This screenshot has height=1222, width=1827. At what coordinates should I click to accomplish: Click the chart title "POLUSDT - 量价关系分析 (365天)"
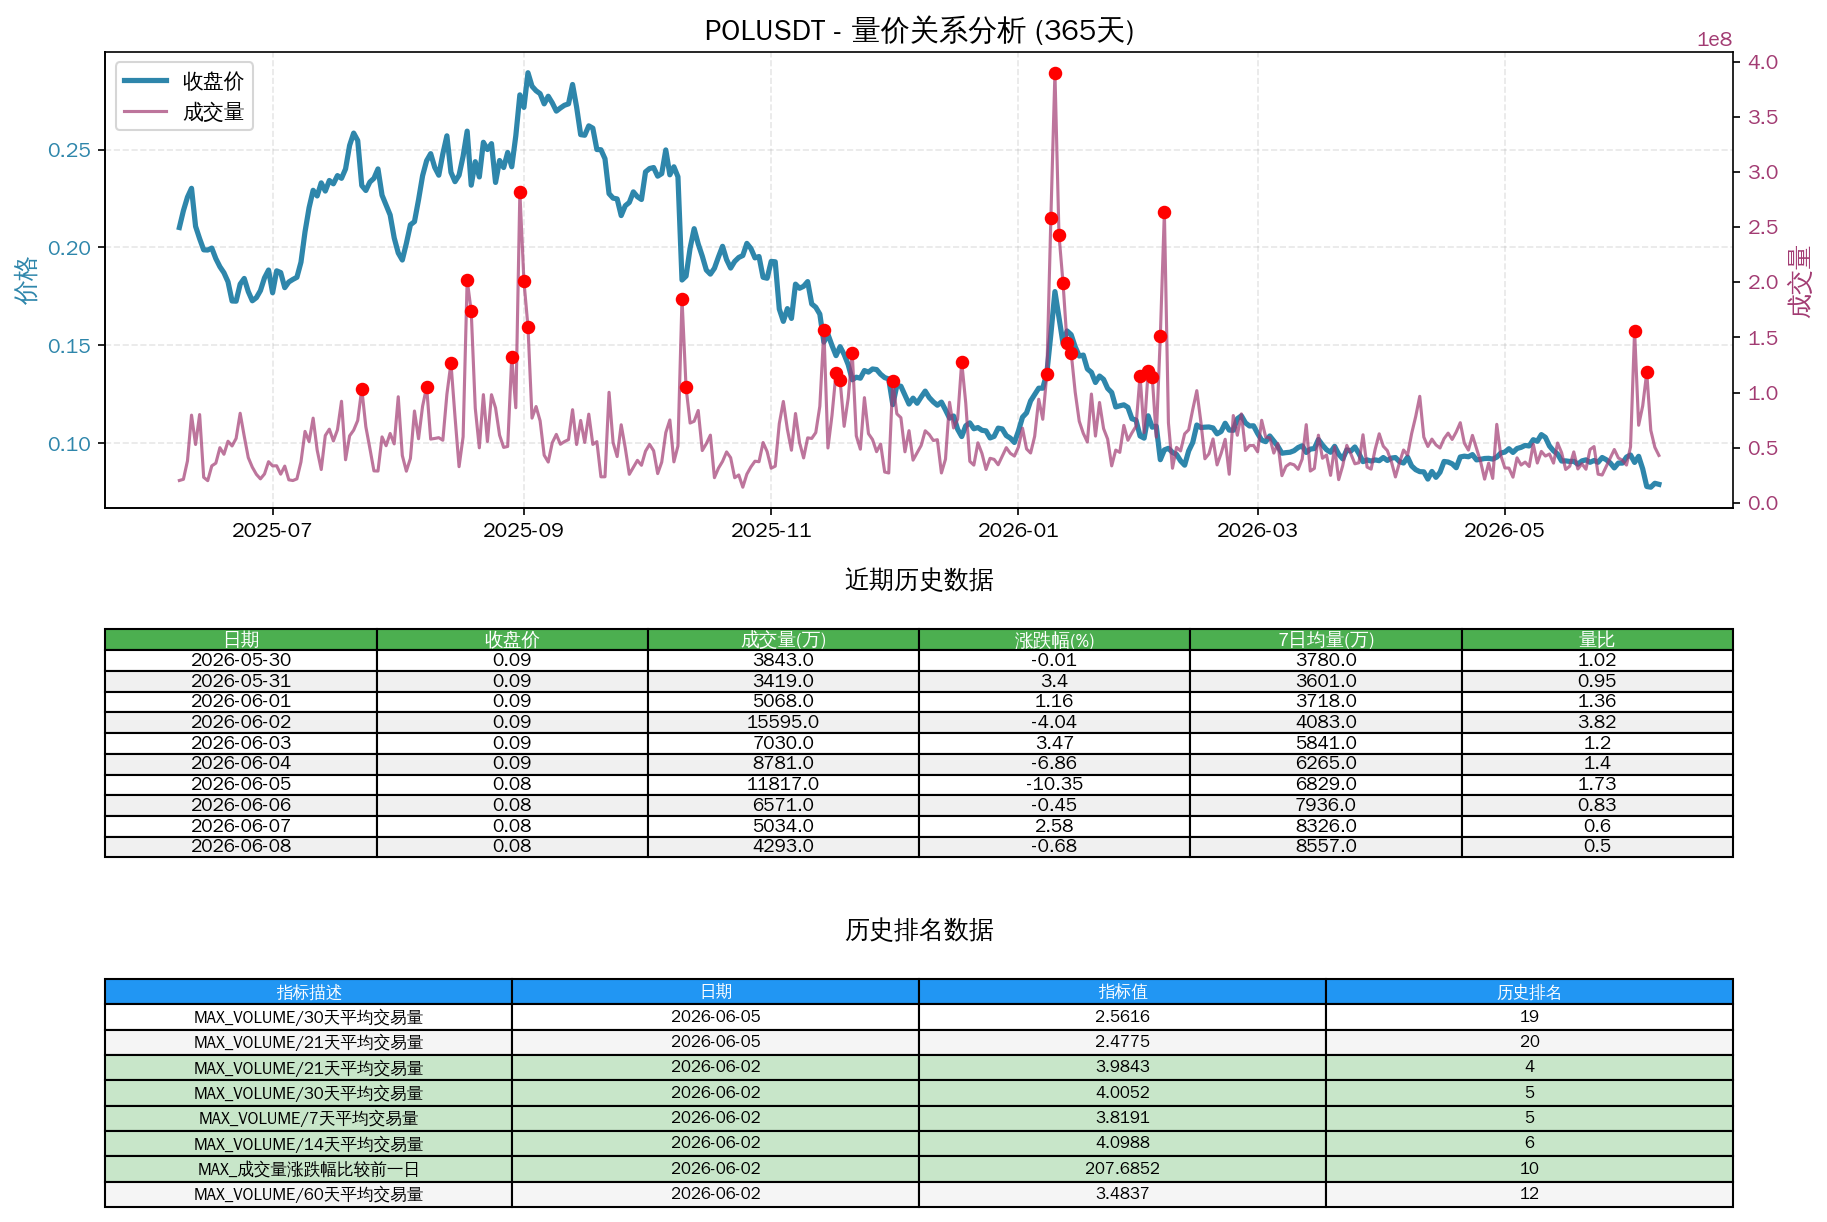coord(919,31)
